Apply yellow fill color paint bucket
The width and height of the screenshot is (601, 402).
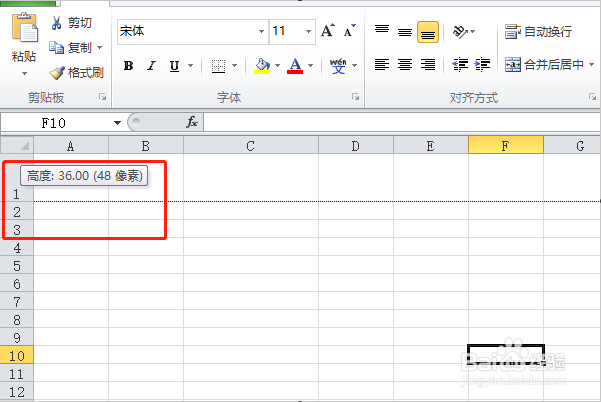point(262,66)
